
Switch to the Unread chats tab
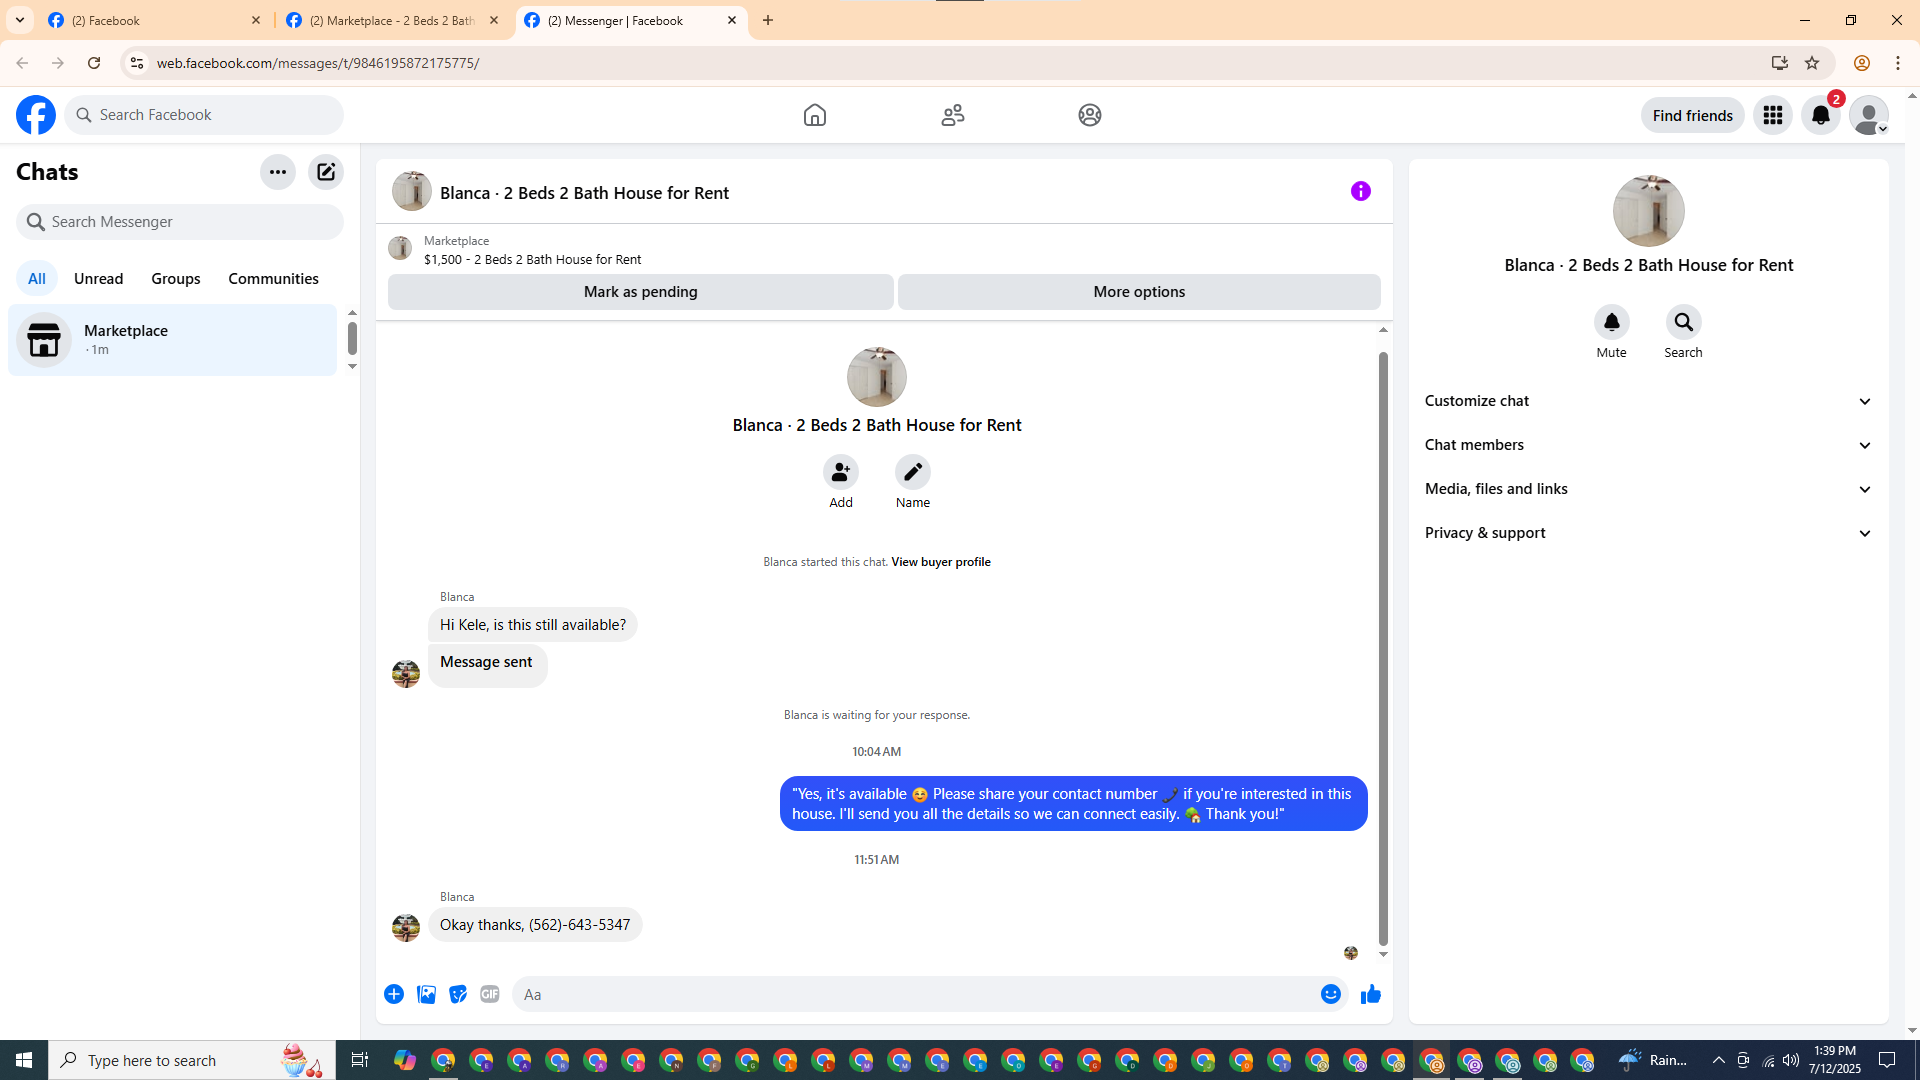coord(98,279)
